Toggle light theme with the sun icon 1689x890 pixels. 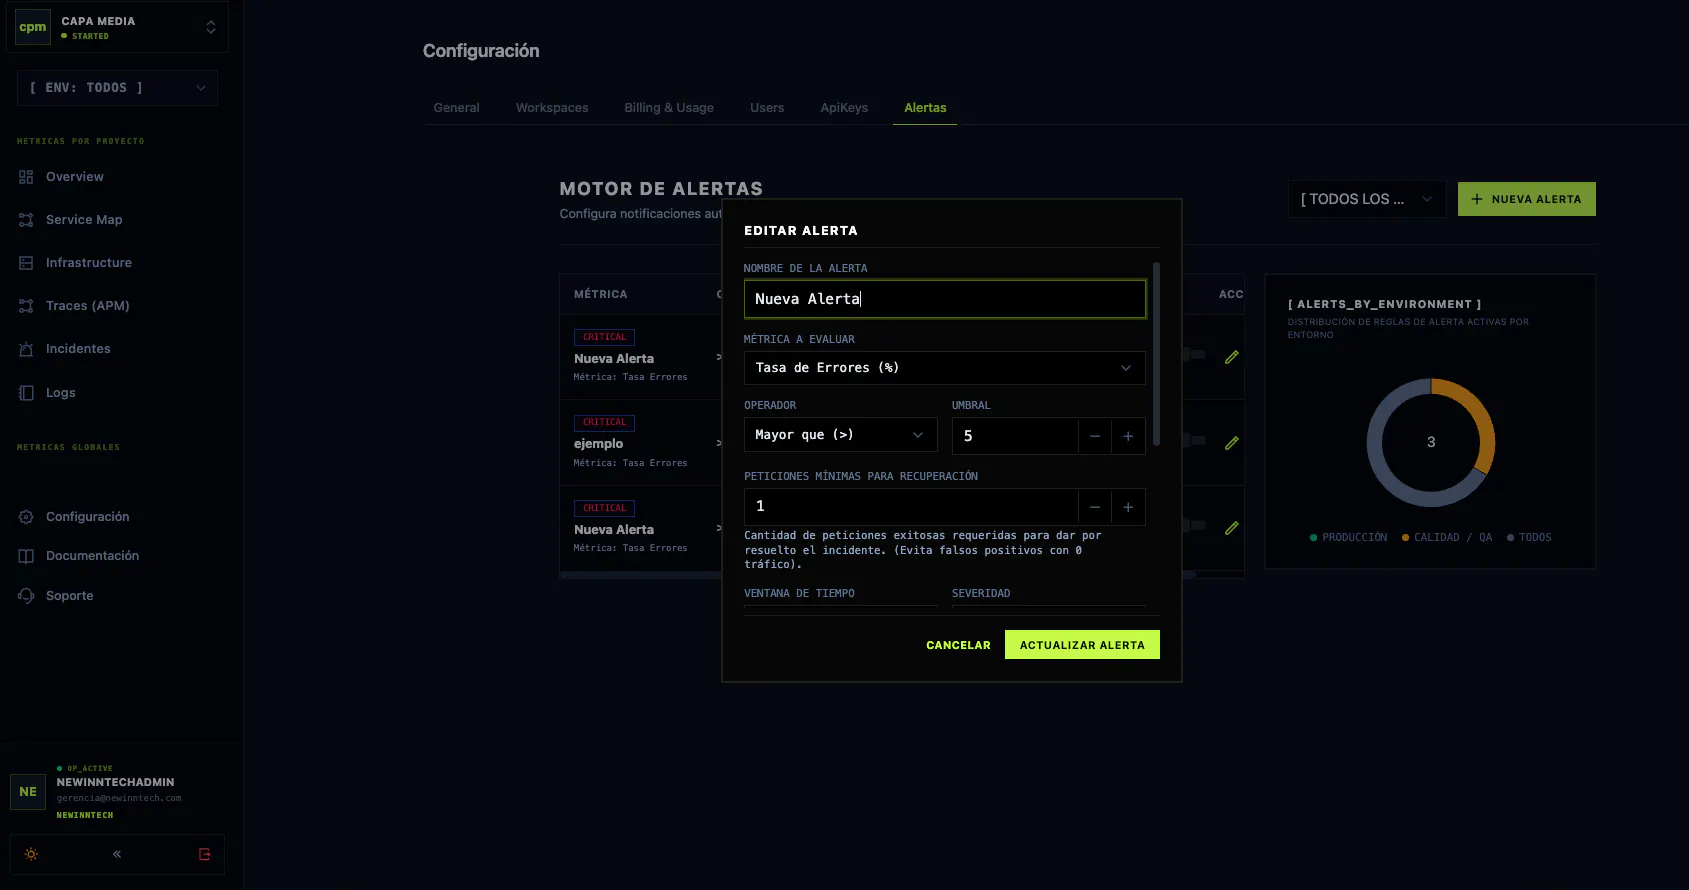point(31,854)
